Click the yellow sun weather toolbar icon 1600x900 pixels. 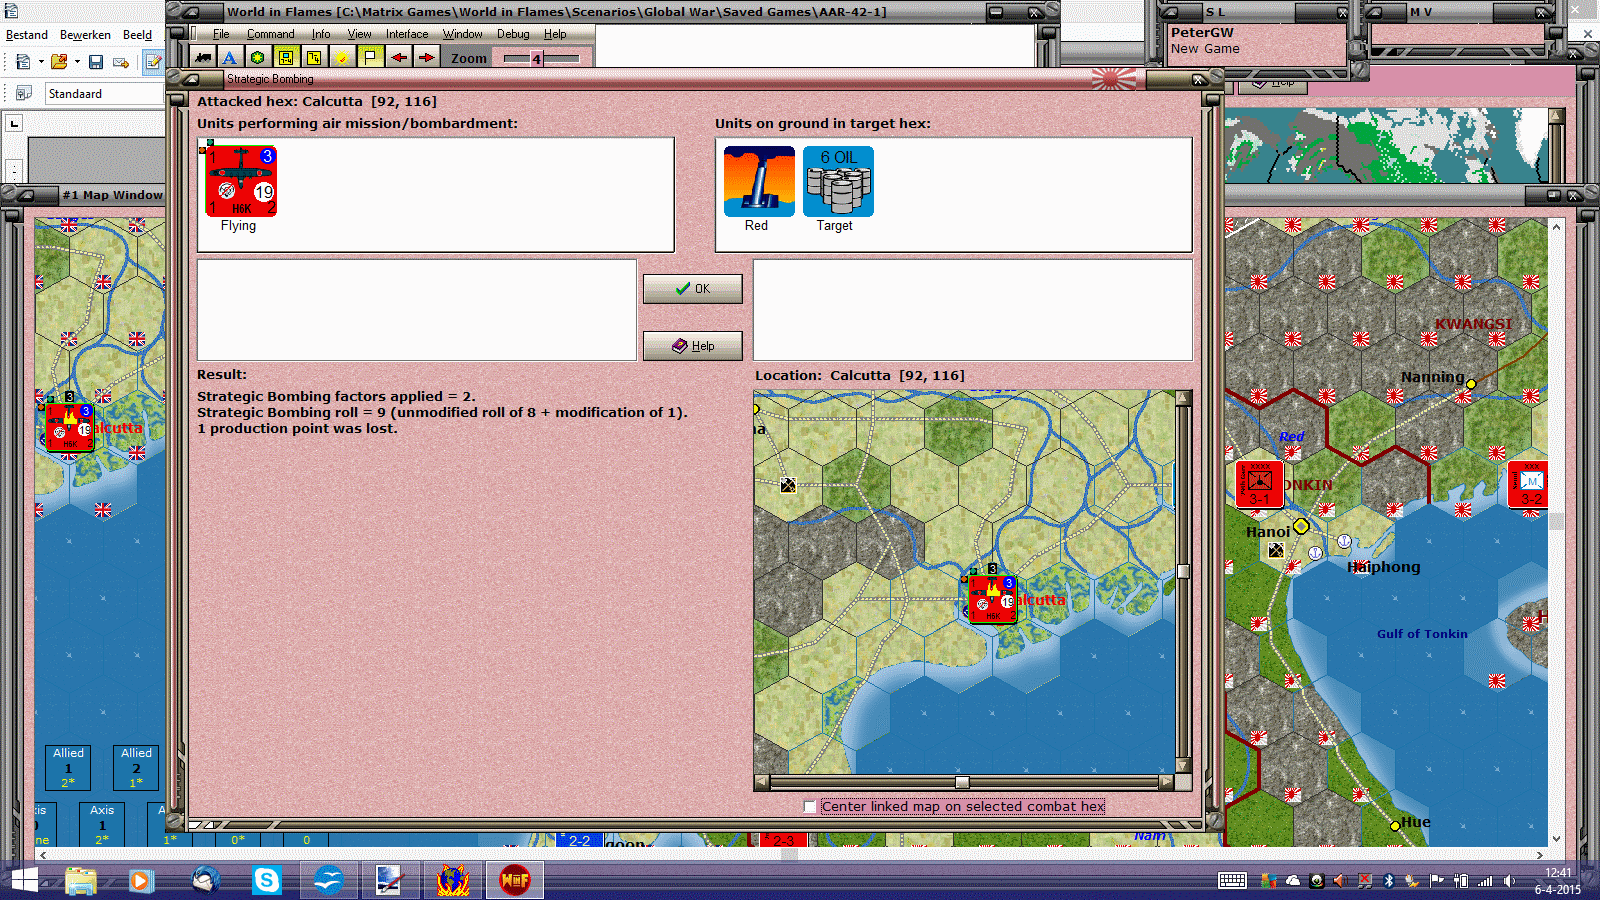342,57
